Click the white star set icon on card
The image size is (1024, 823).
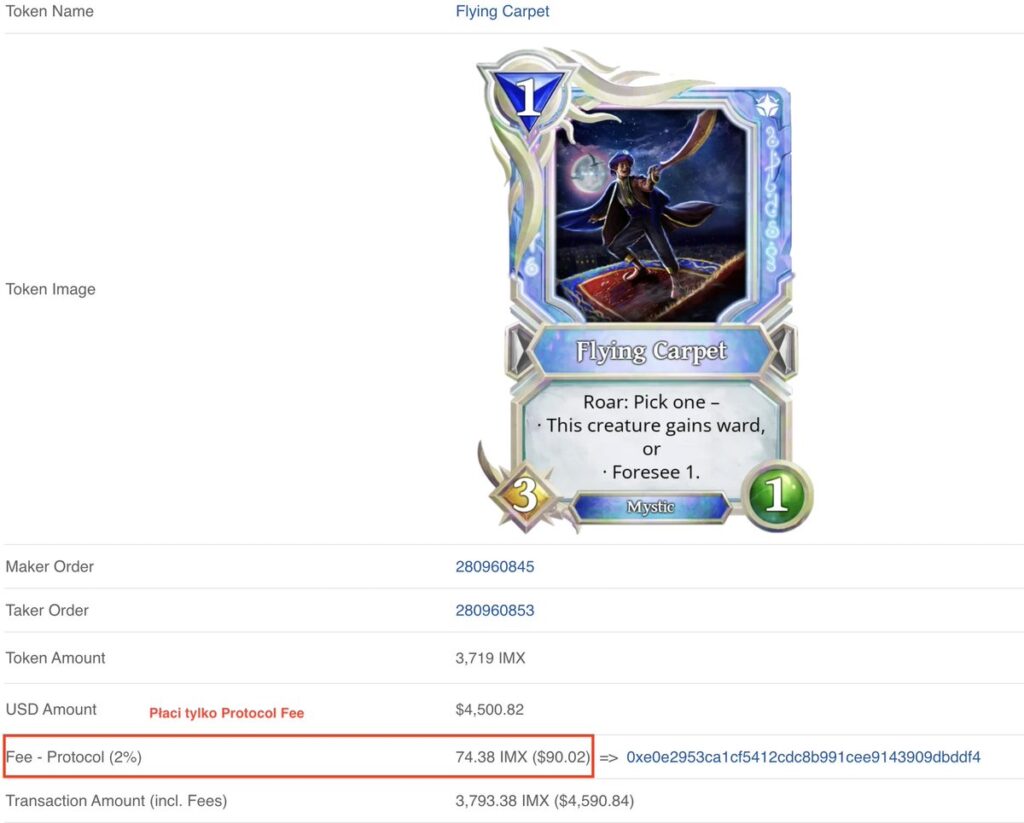click(767, 105)
